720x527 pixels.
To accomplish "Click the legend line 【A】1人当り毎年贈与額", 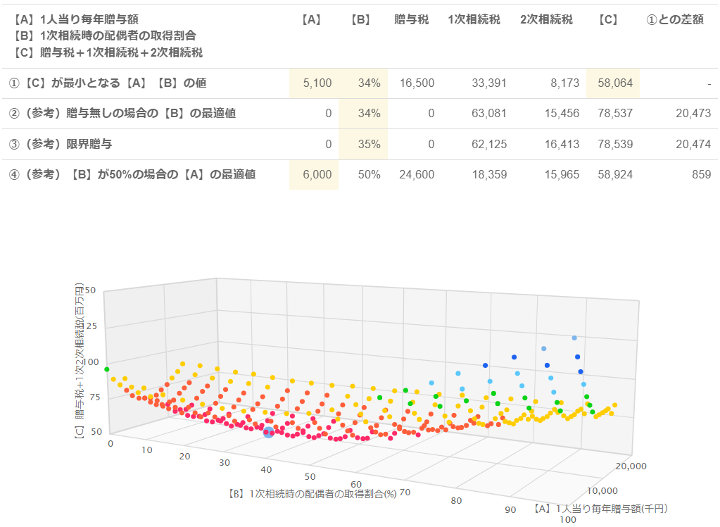I will 75,19.
